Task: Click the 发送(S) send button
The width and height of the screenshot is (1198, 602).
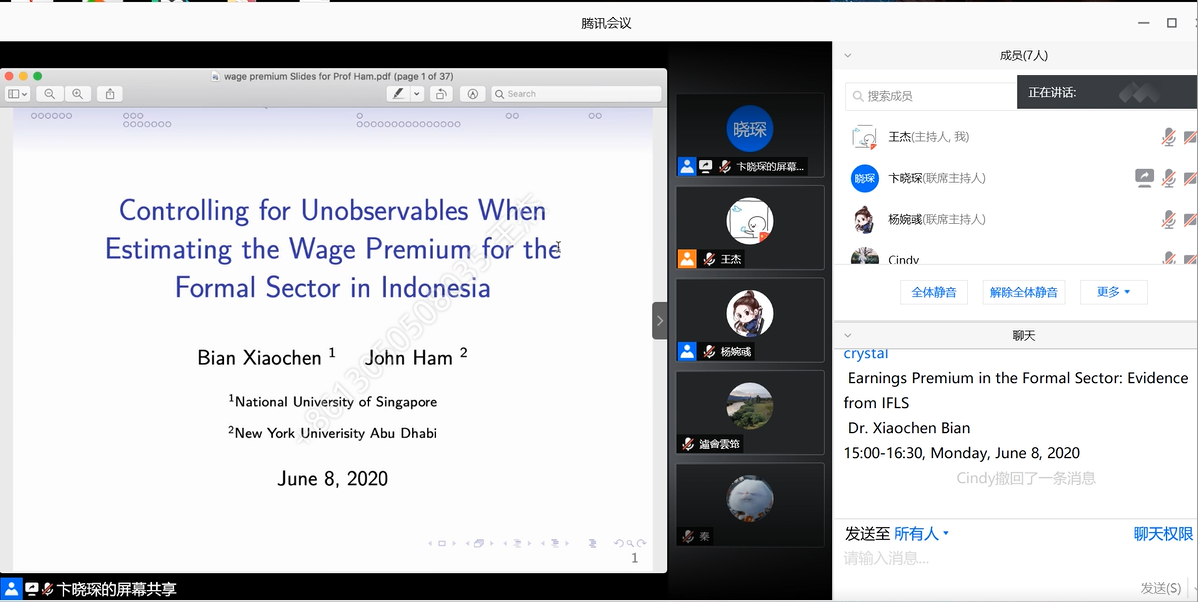Action: coord(1161,587)
